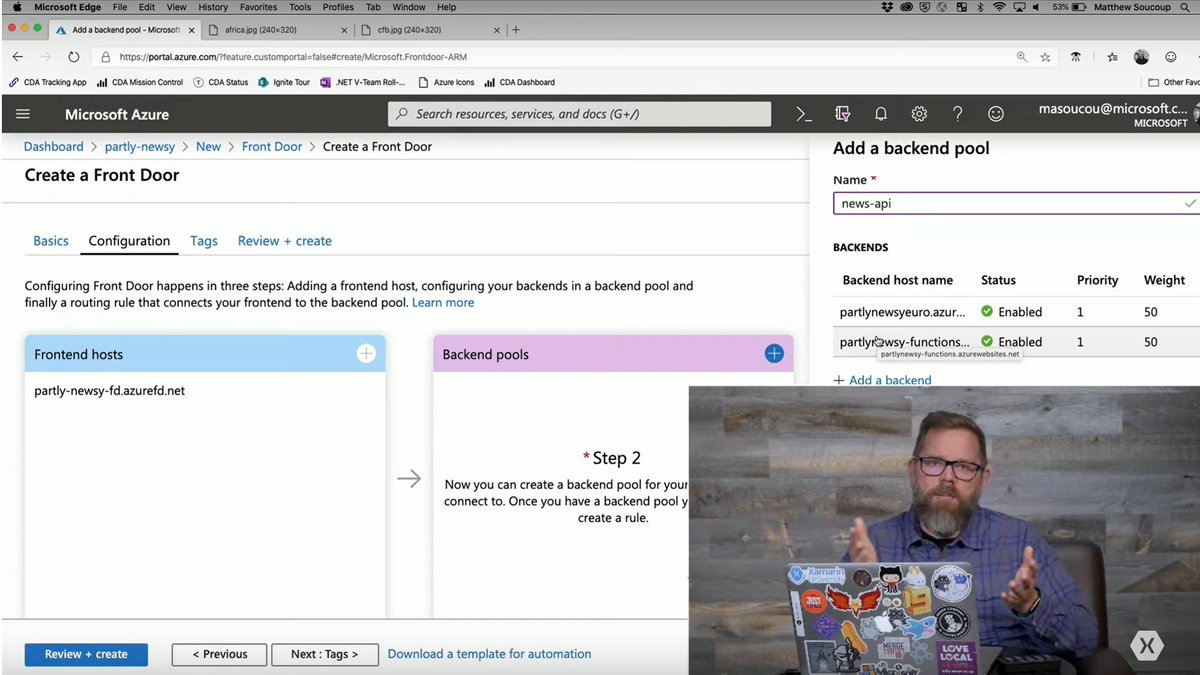Close the africa.jpg browser tab
The height and width of the screenshot is (675, 1200).
(x=345, y=30)
